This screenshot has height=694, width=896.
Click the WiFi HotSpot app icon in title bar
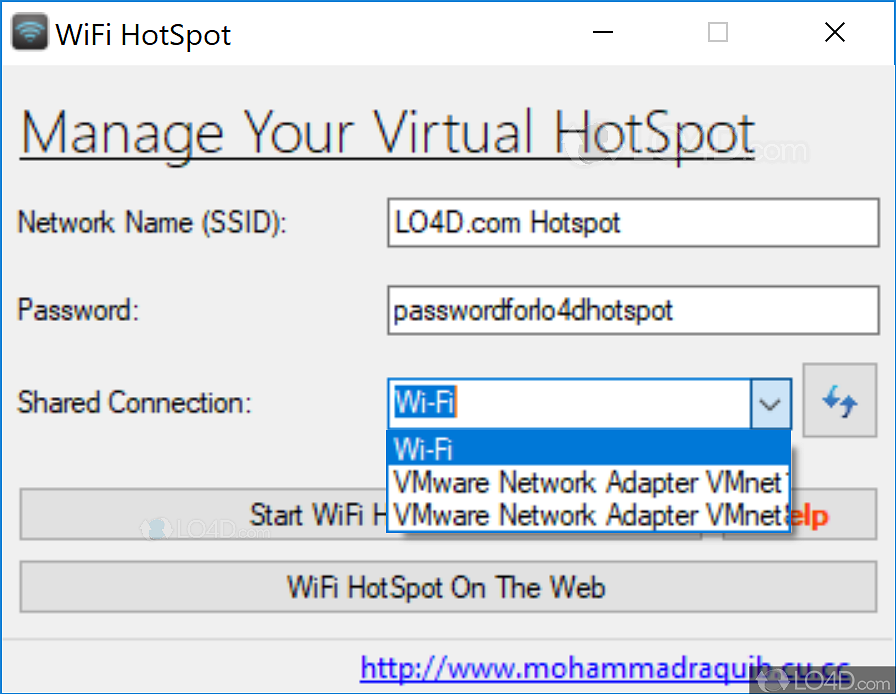pos(30,32)
